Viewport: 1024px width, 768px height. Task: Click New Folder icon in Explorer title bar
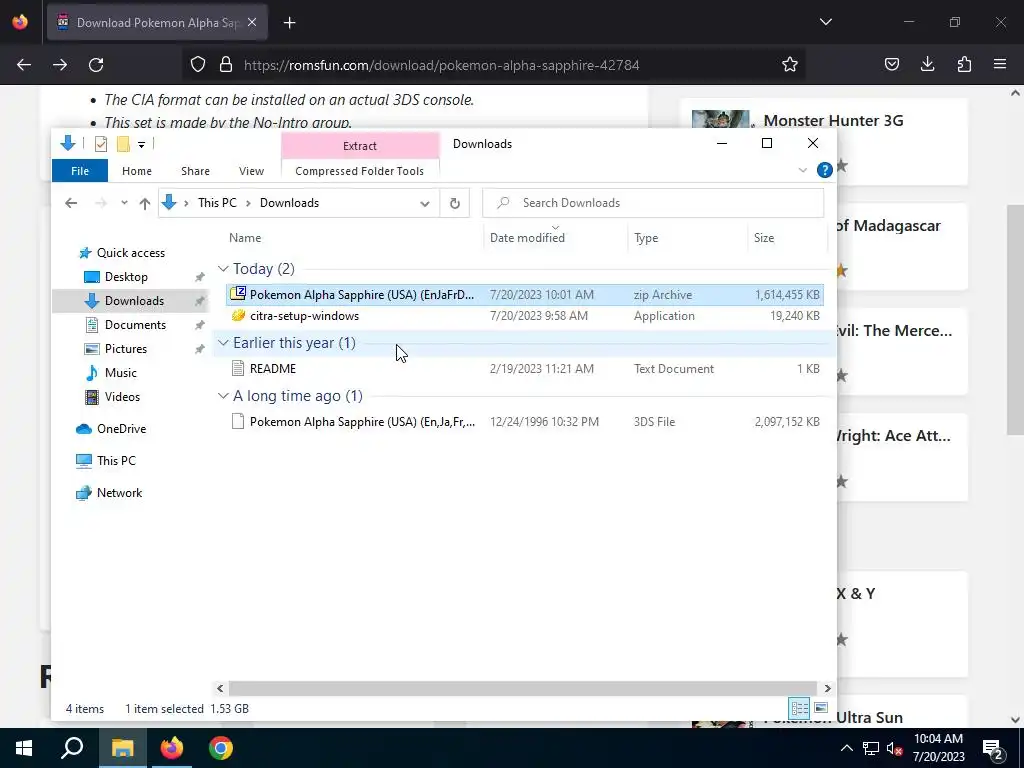coord(123,144)
